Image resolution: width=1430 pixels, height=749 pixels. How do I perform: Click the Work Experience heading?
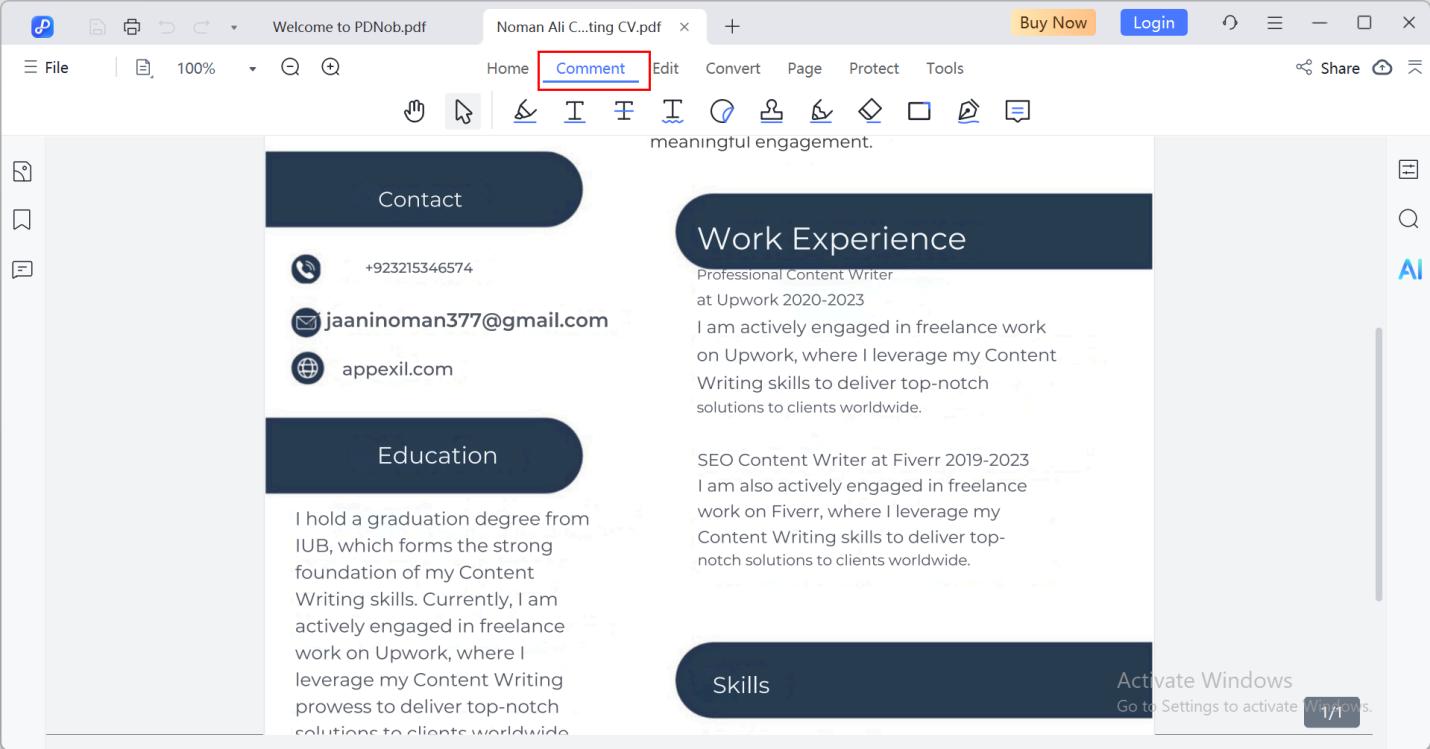point(831,238)
